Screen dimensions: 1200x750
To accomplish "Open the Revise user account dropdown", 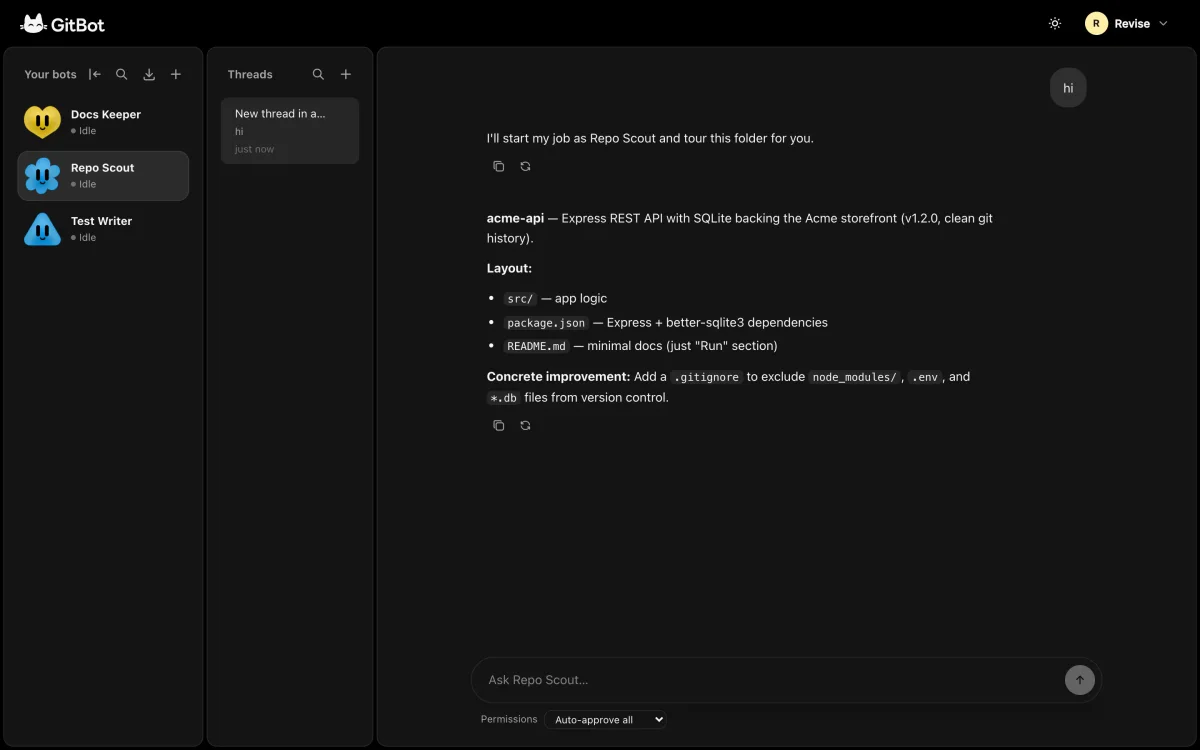I will (x=1127, y=23).
